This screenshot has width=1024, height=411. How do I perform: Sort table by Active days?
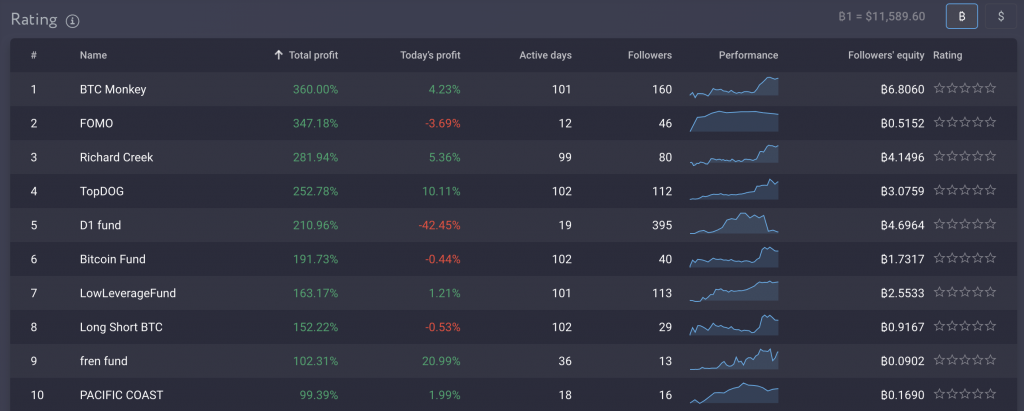545,55
